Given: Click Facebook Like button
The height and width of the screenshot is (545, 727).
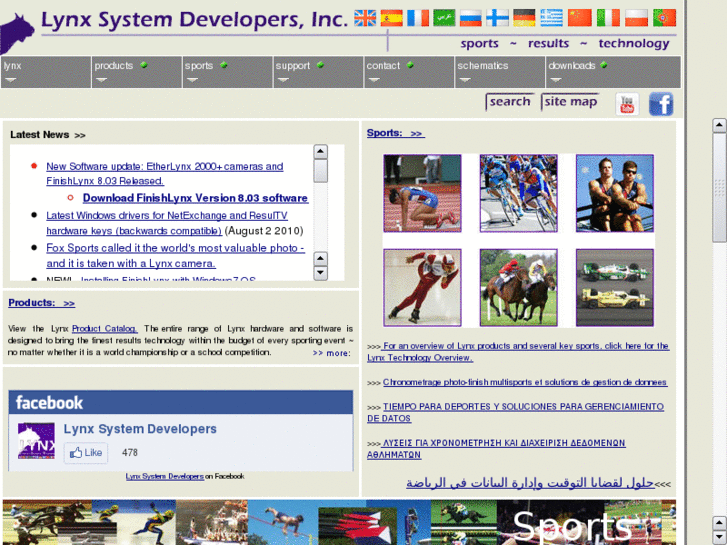Looking at the screenshot, I should [86, 453].
